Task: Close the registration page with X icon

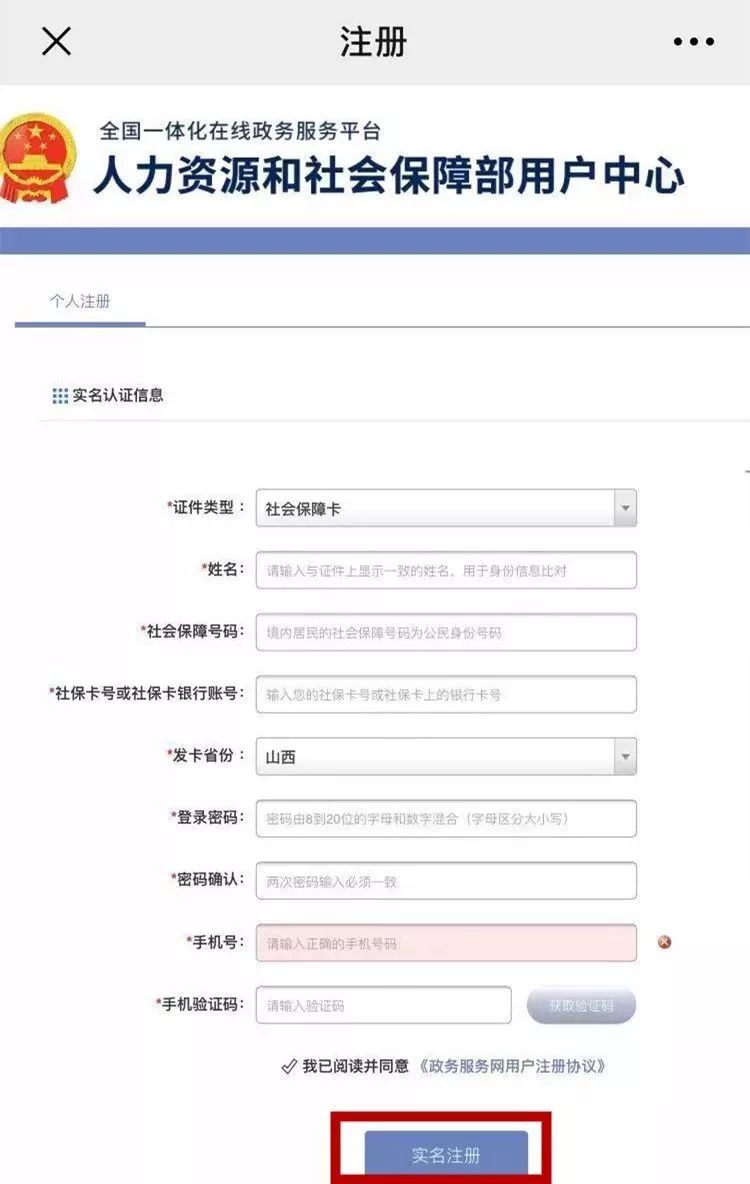Action: [x=56, y=41]
